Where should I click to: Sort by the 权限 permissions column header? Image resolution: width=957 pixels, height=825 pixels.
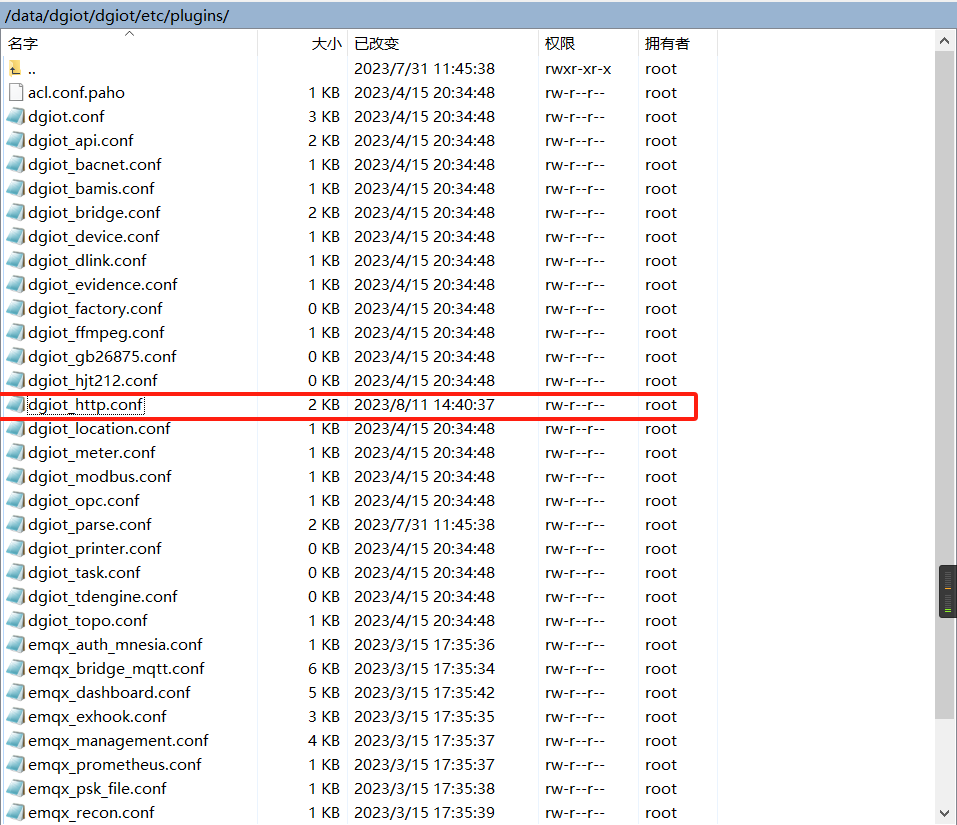(588, 43)
